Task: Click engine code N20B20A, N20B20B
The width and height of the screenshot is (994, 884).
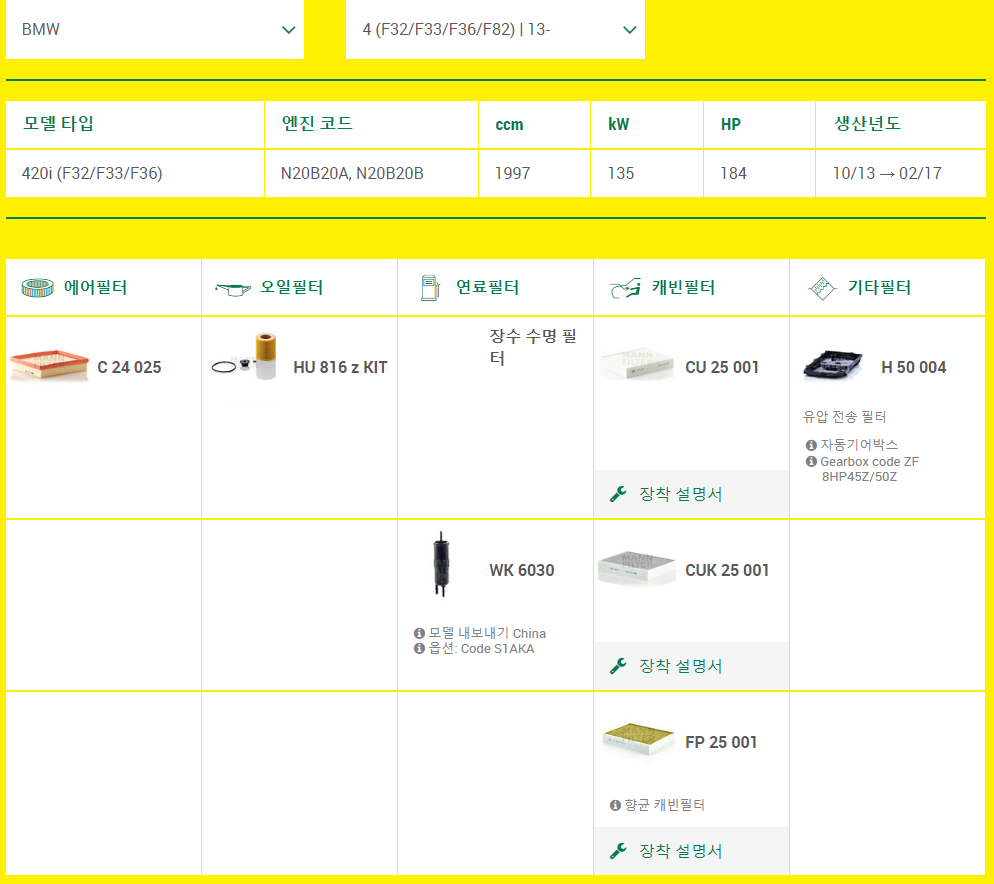Action: tap(352, 173)
